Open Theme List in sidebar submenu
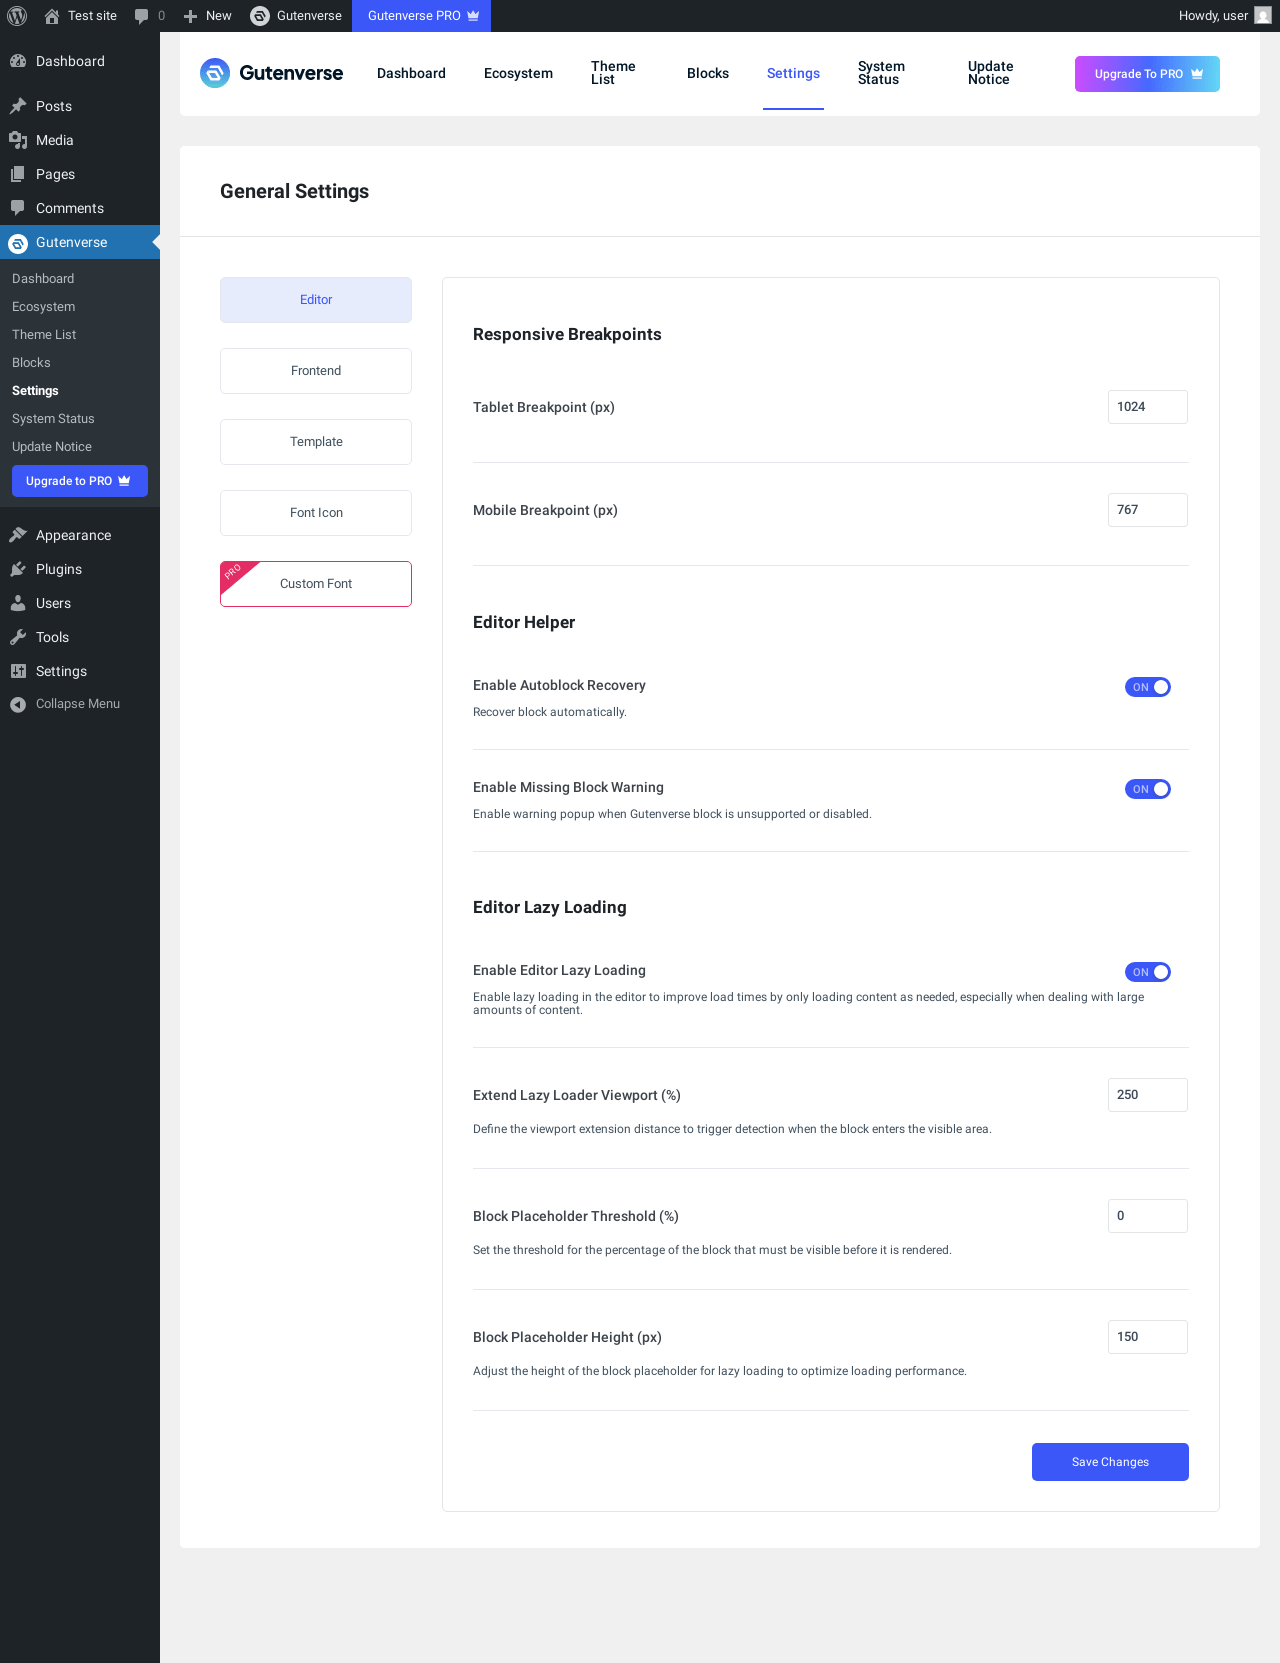This screenshot has height=1663, width=1280. 44,335
